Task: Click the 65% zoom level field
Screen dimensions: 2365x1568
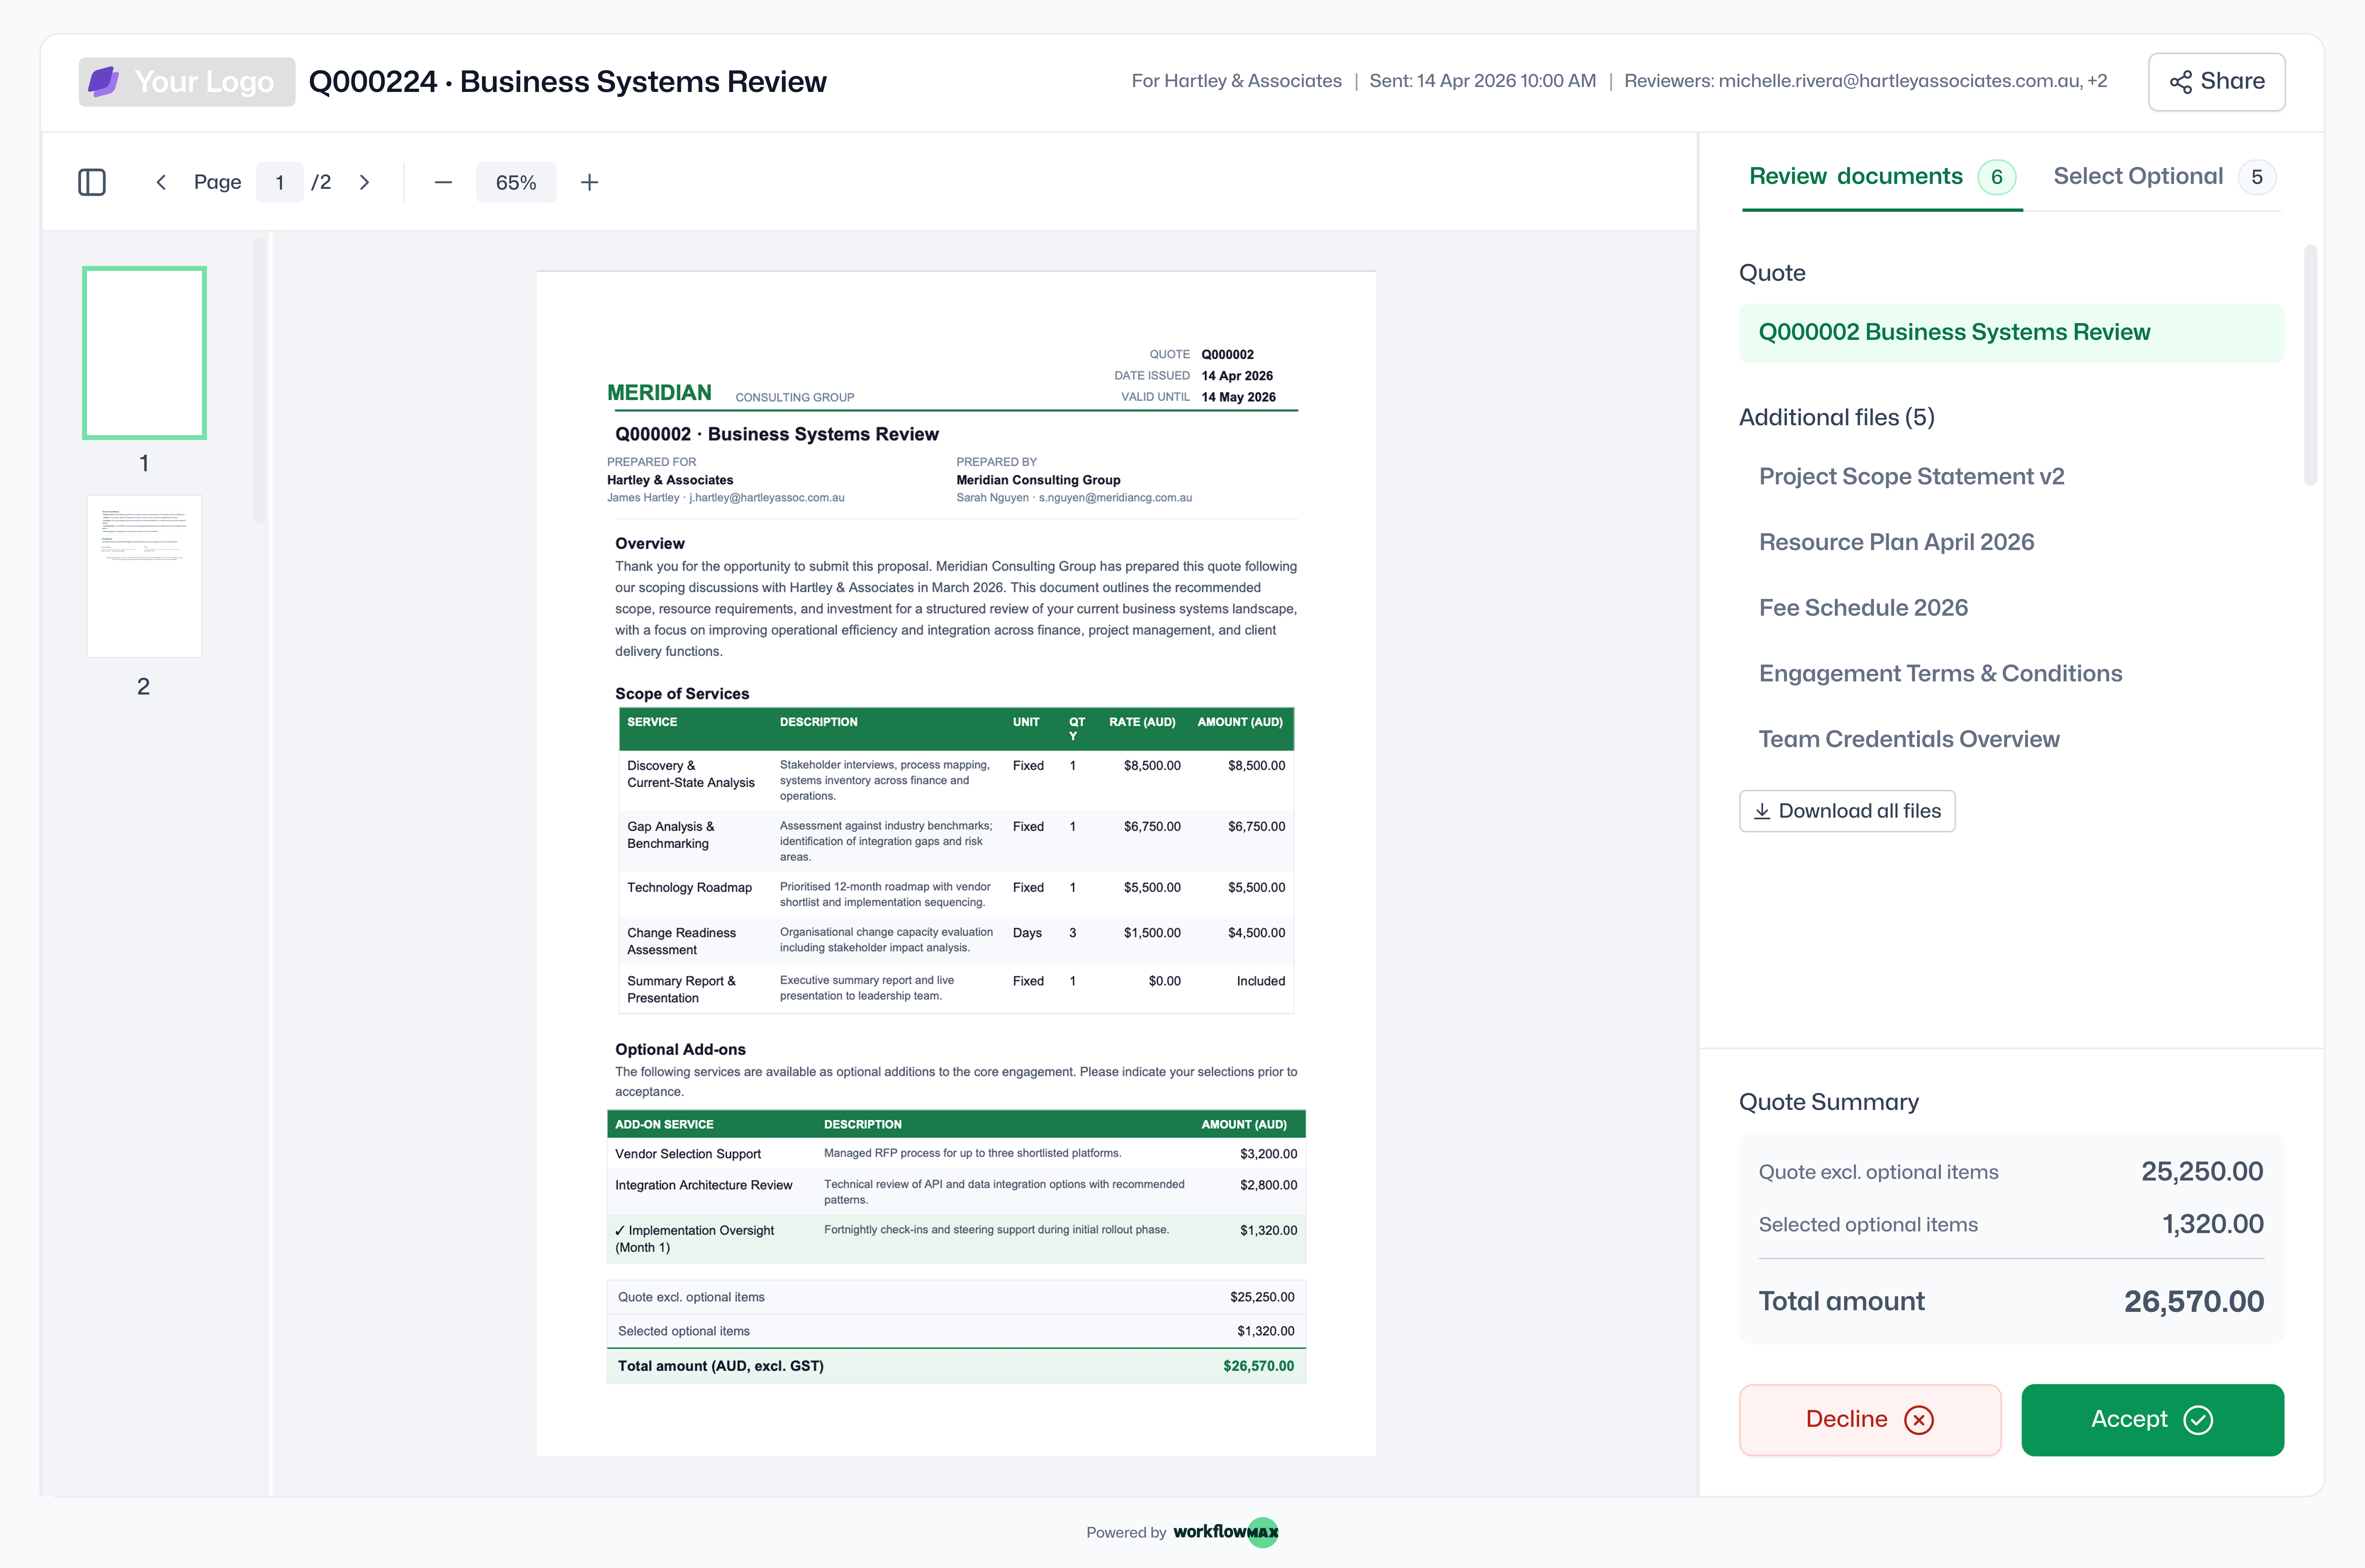Action: 516,182
